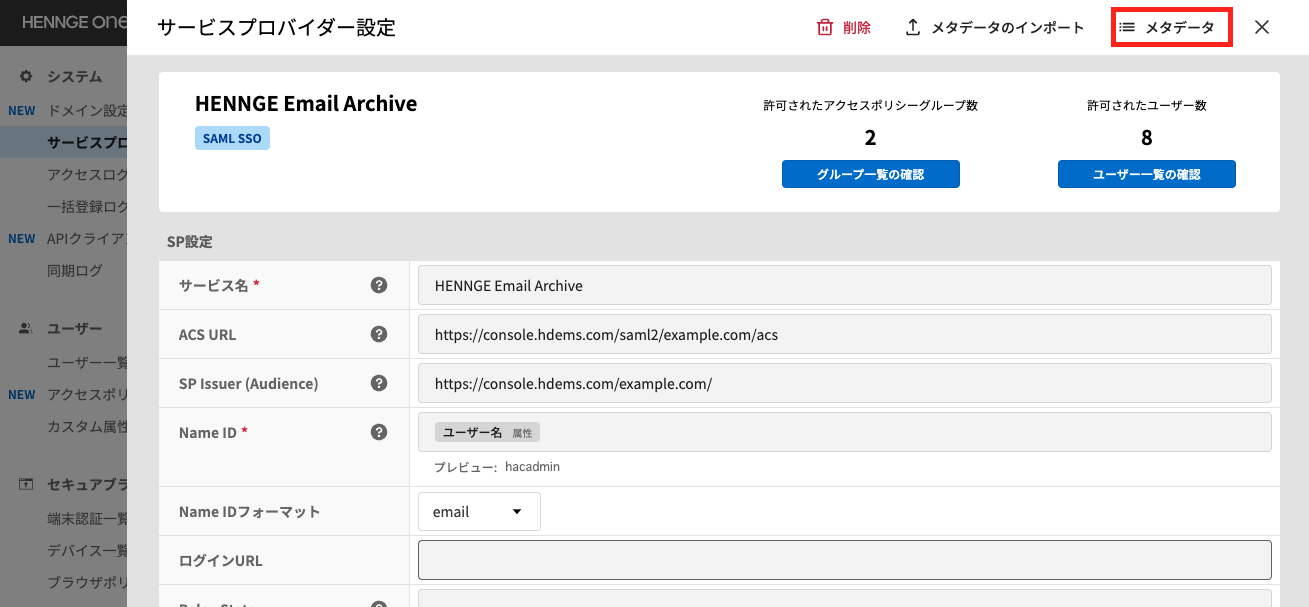Click the HENNGE Email Archive title
The height and width of the screenshot is (607, 1309).
click(306, 103)
